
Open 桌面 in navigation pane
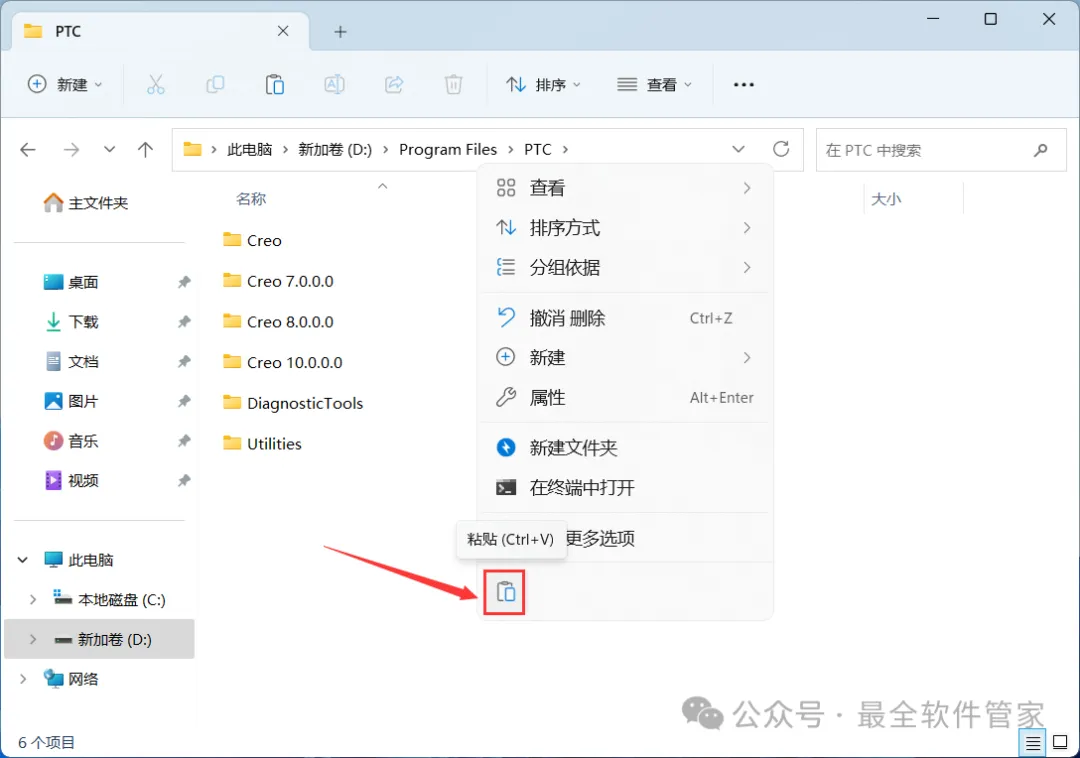pos(71,282)
